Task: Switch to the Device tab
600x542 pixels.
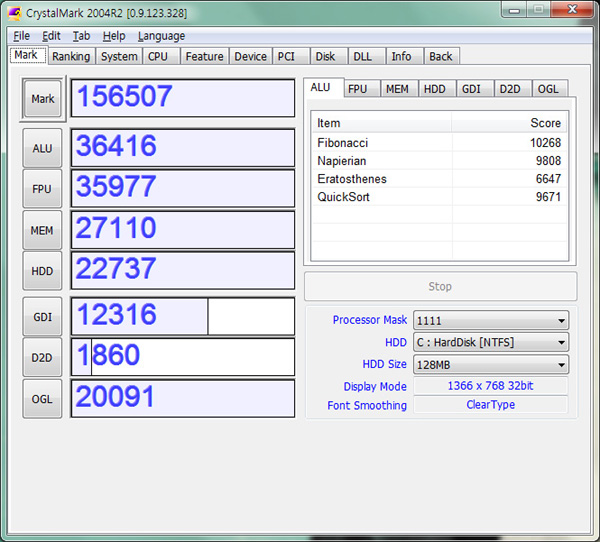Action: click(250, 56)
